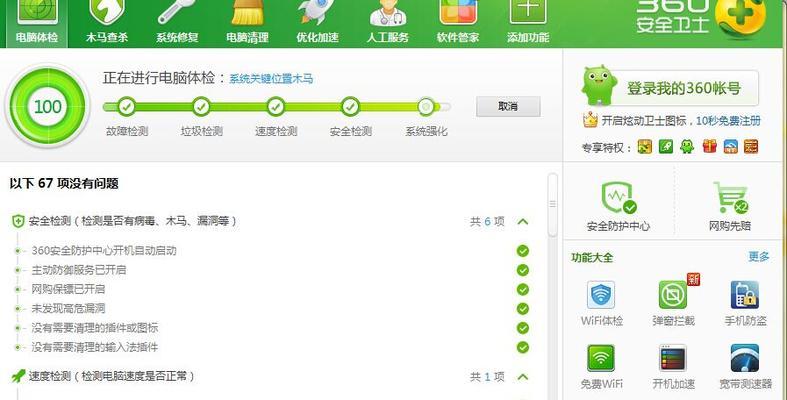Click the 100 score circle
The height and width of the screenshot is (400, 787).
click(x=48, y=106)
